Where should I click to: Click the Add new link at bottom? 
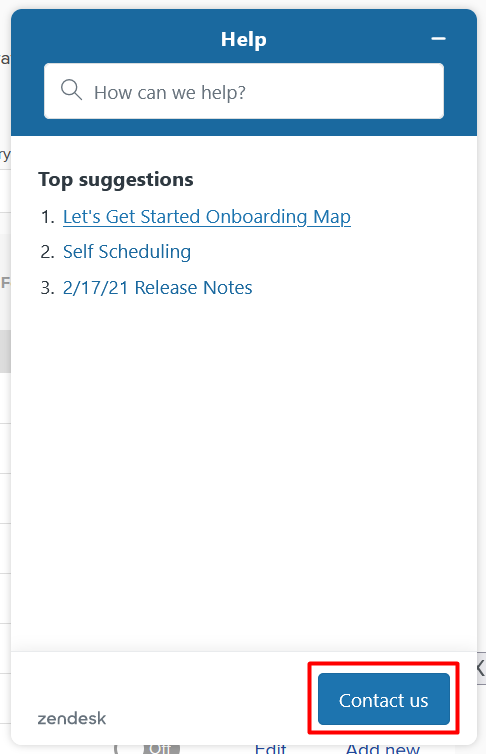383,749
